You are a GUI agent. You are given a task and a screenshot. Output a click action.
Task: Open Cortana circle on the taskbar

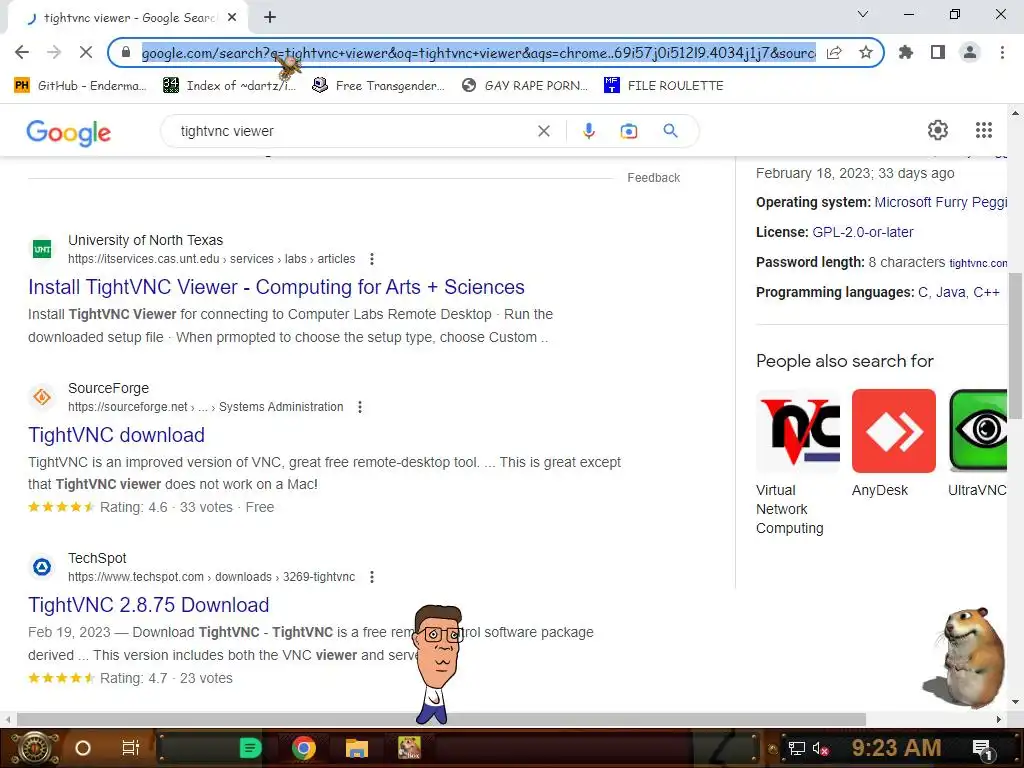click(83, 748)
